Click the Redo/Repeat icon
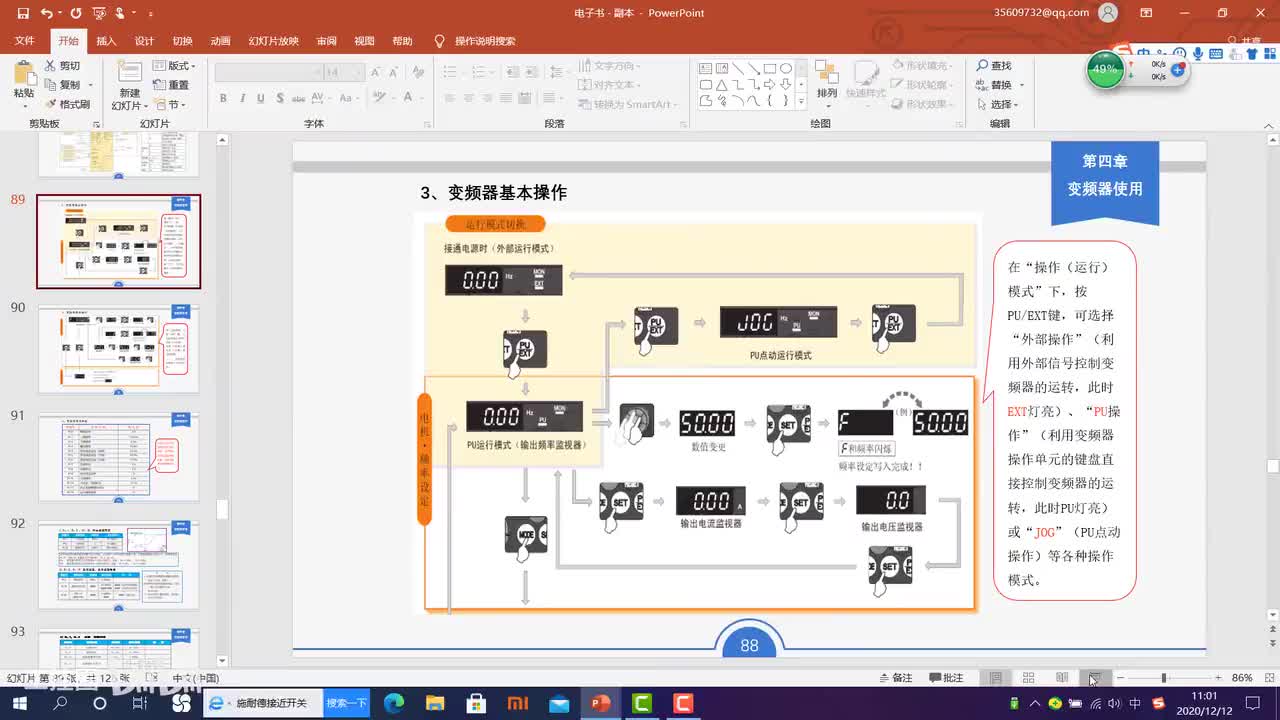 tap(76, 14)
